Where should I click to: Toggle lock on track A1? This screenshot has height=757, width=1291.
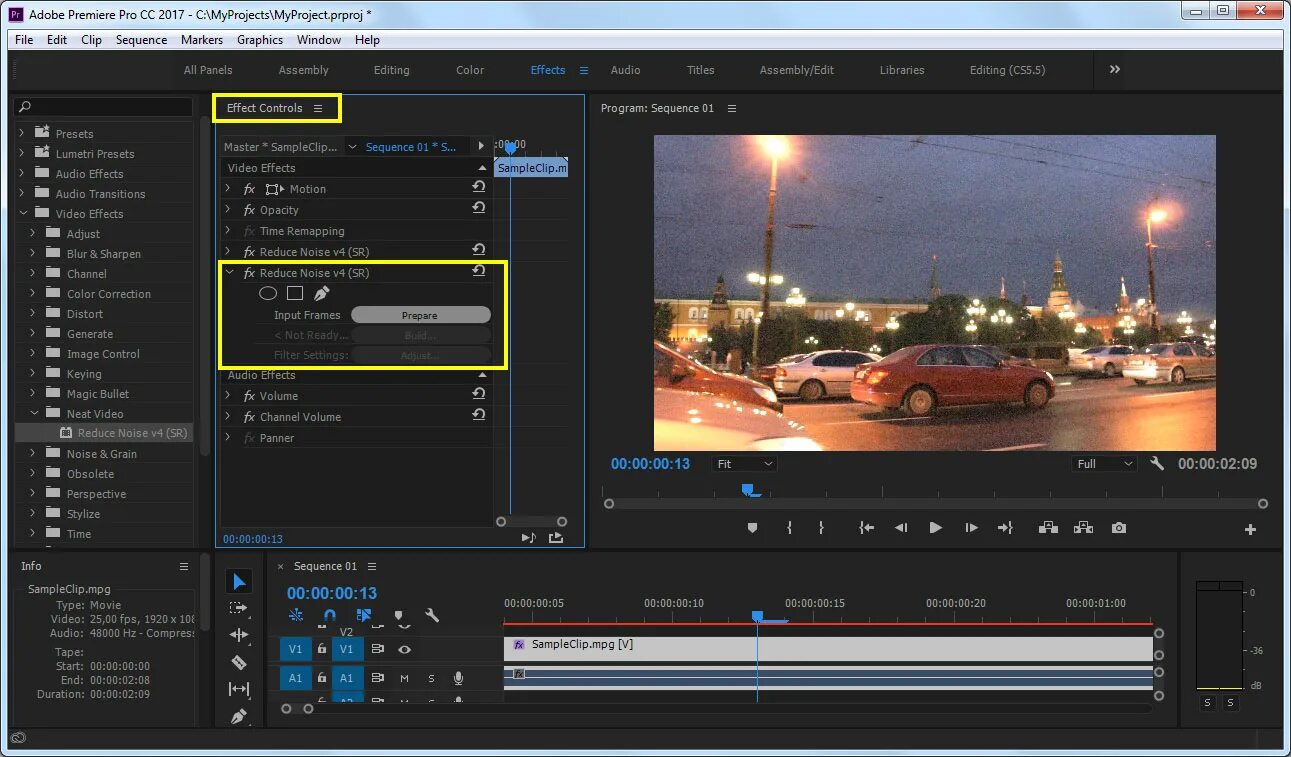point(322,678)
